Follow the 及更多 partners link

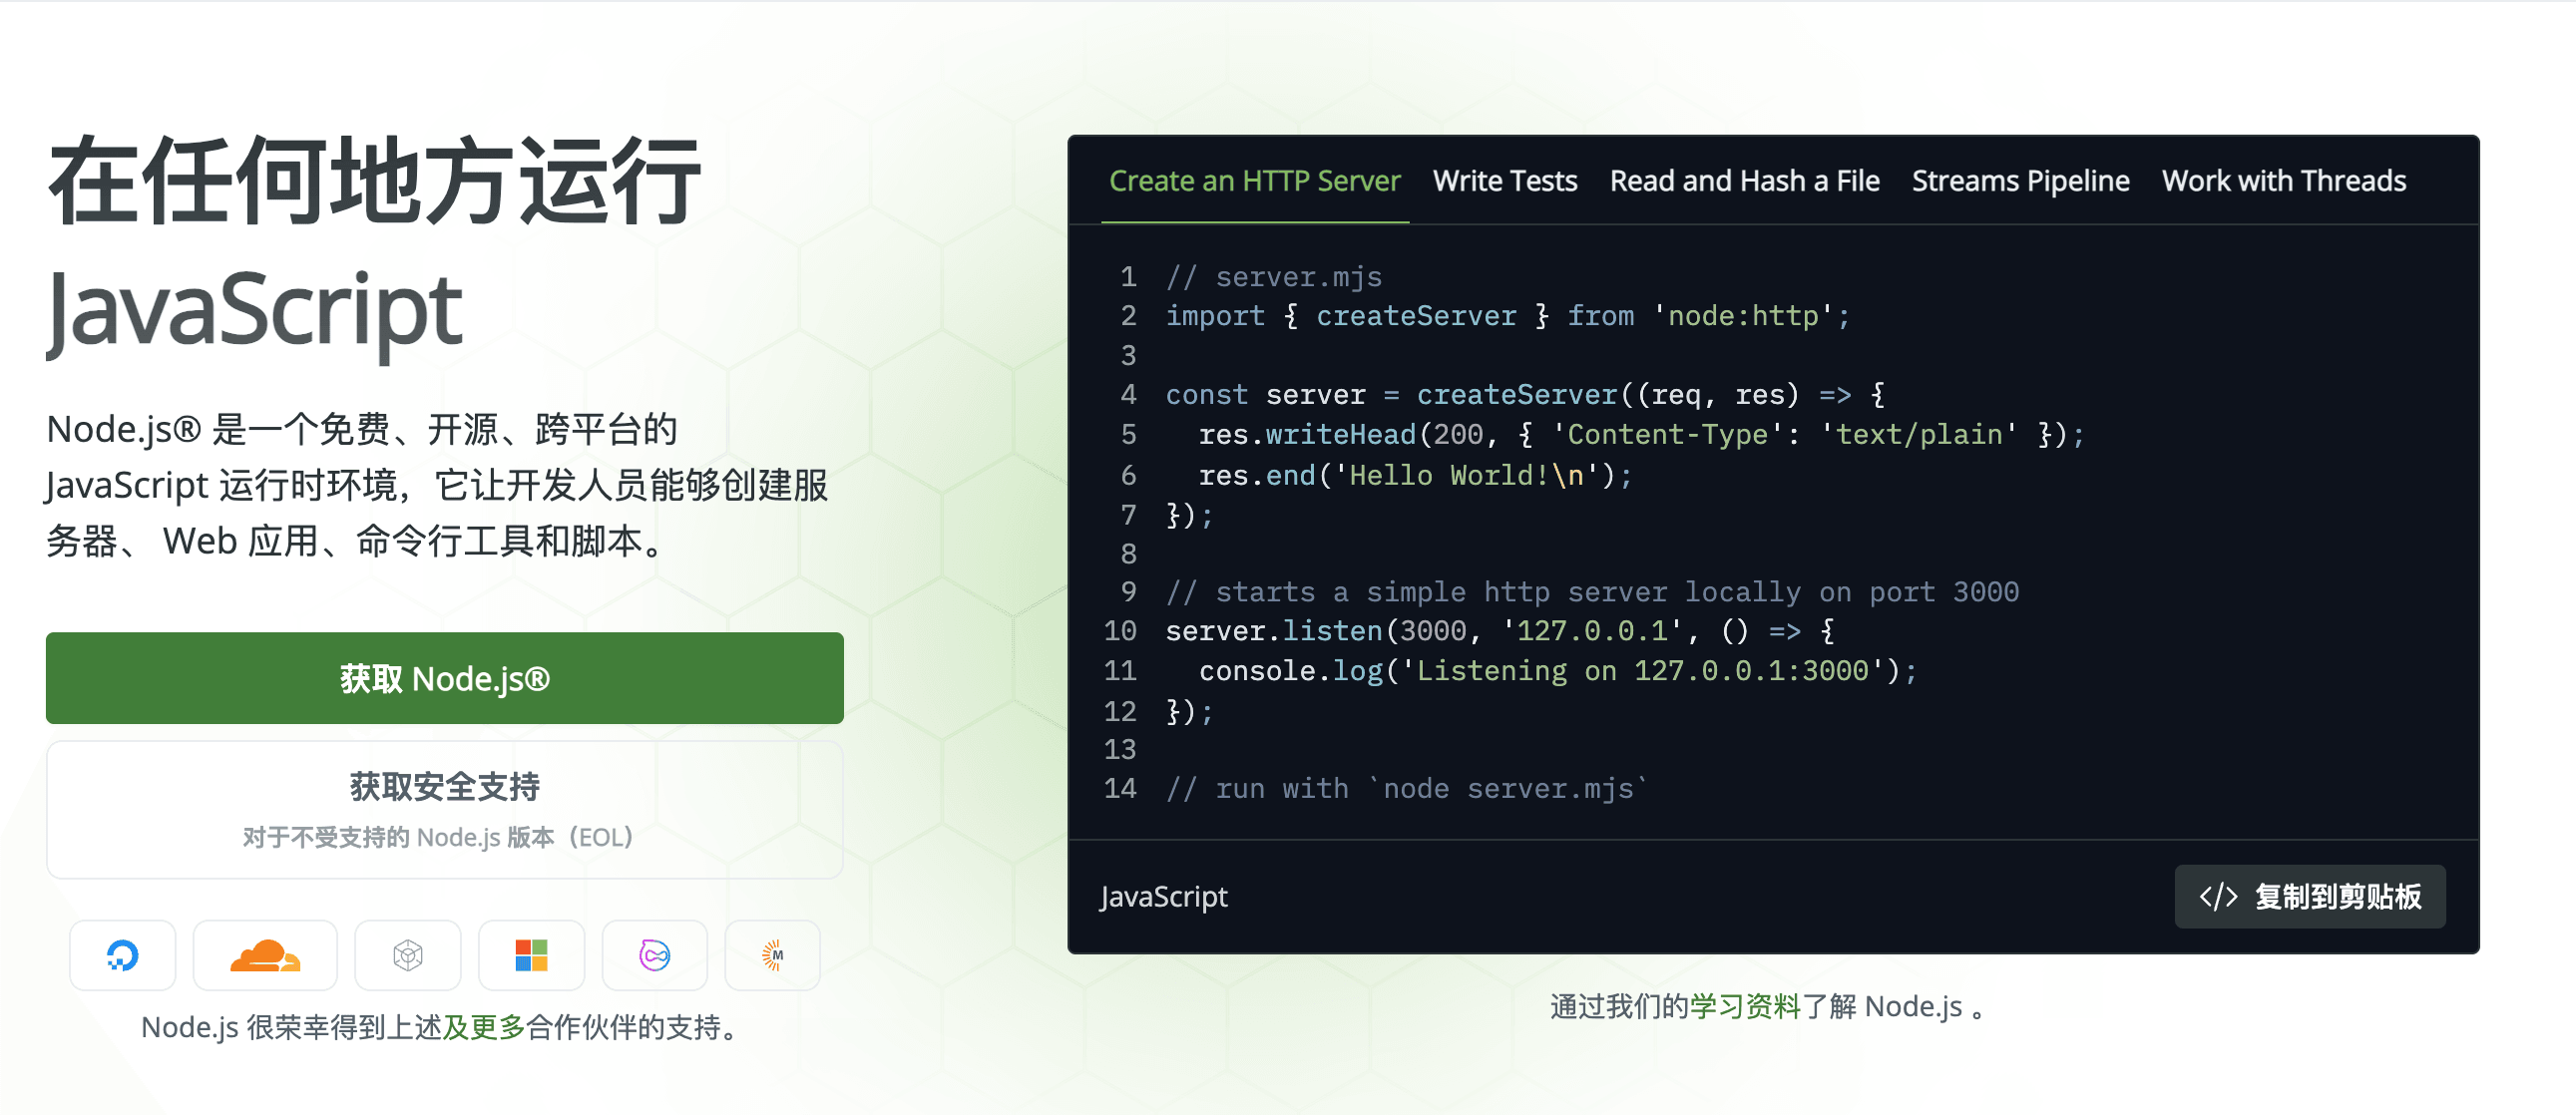[x=484, y=1027]
